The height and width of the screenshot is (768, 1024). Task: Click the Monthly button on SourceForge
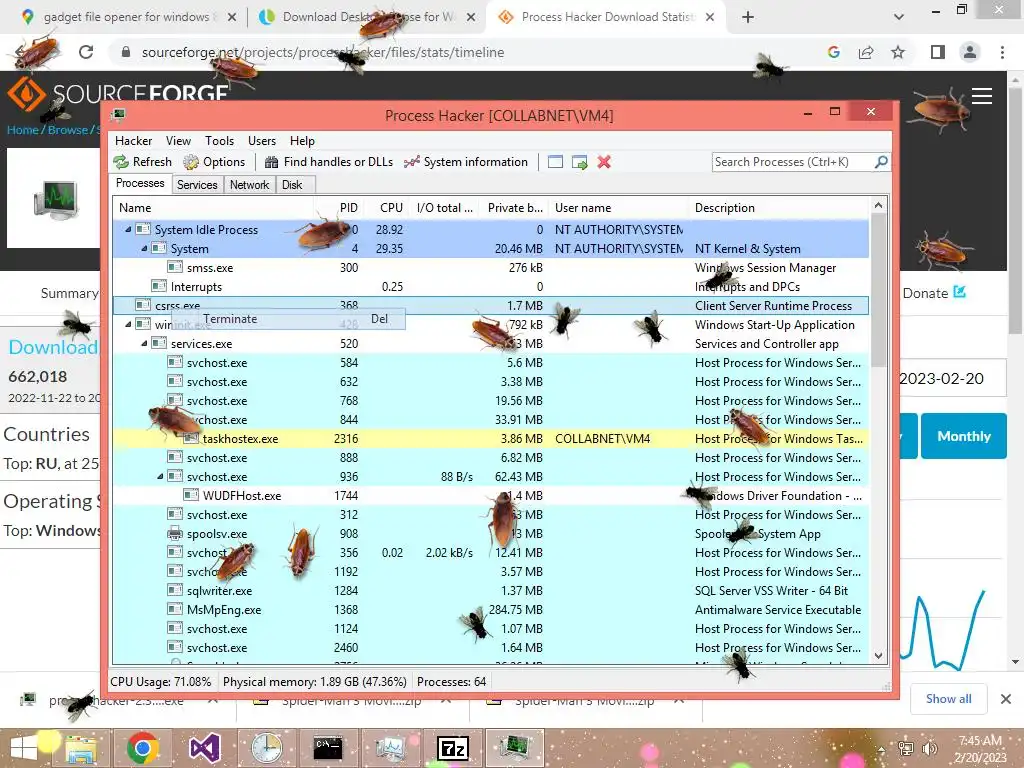click(x=964, y=436)
